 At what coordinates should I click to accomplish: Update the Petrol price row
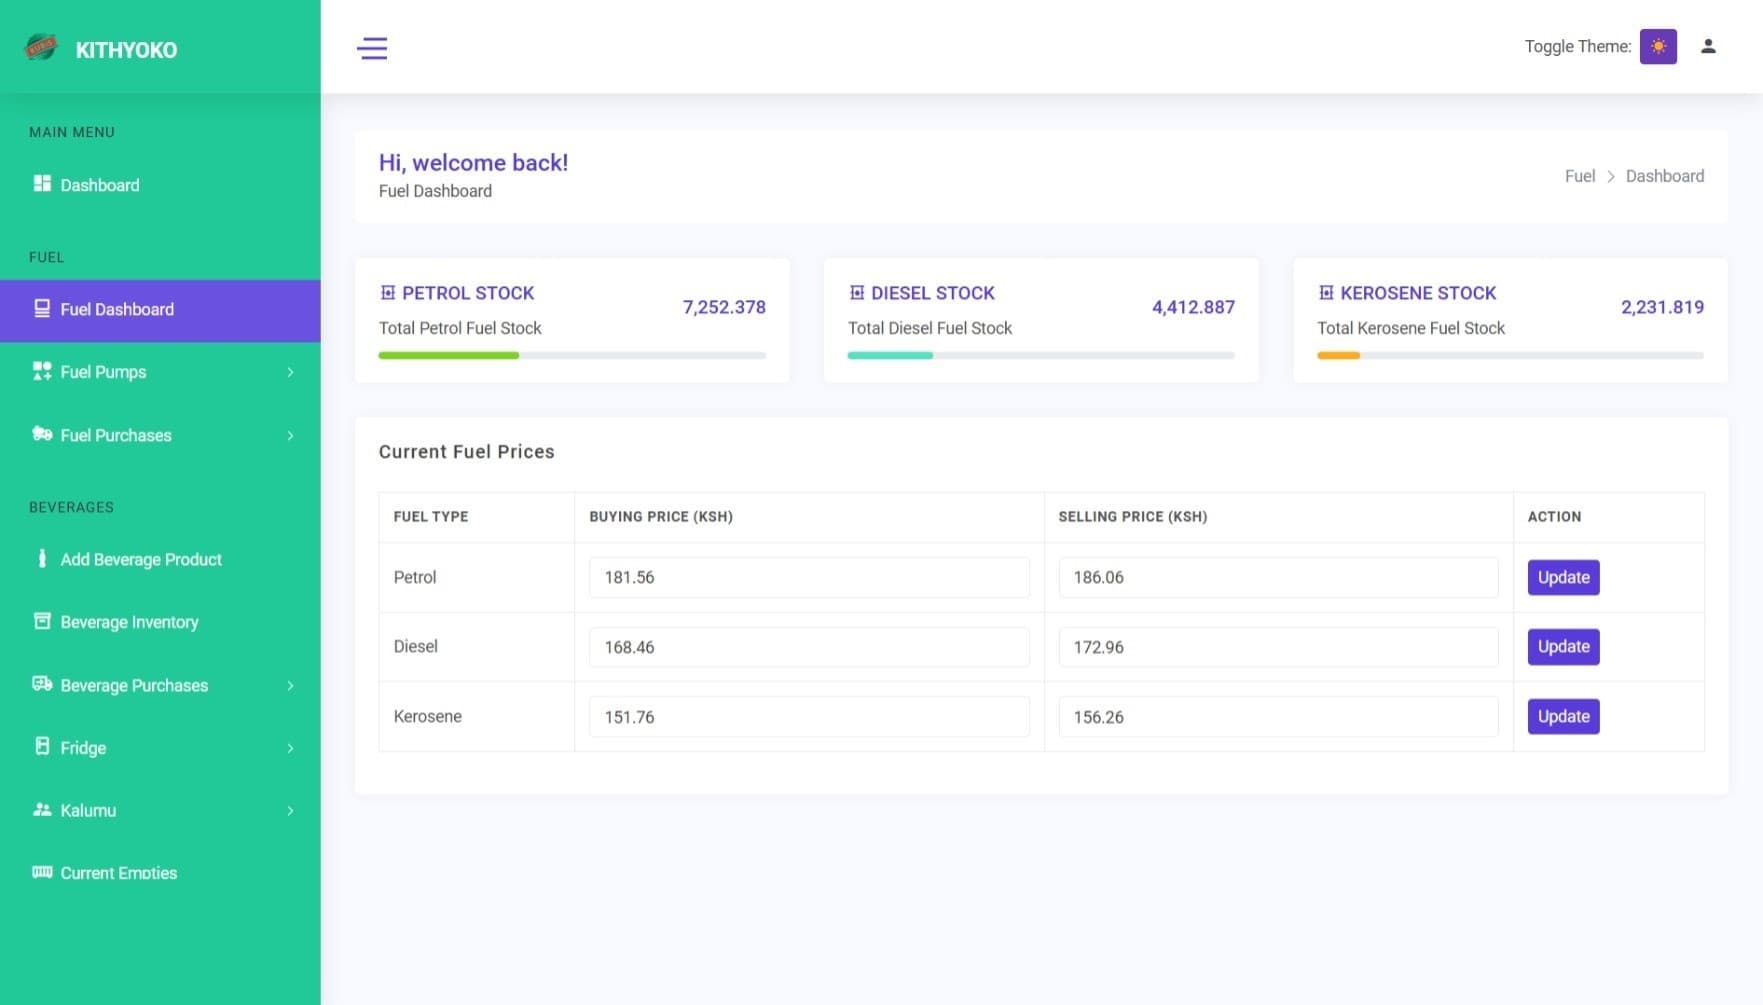pos(1563,577)
